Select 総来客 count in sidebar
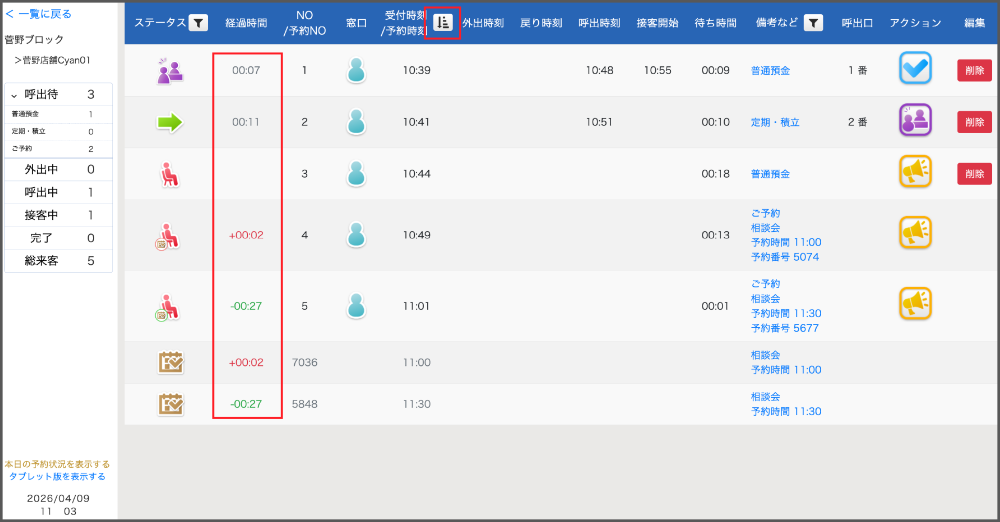 click(59, 260)
